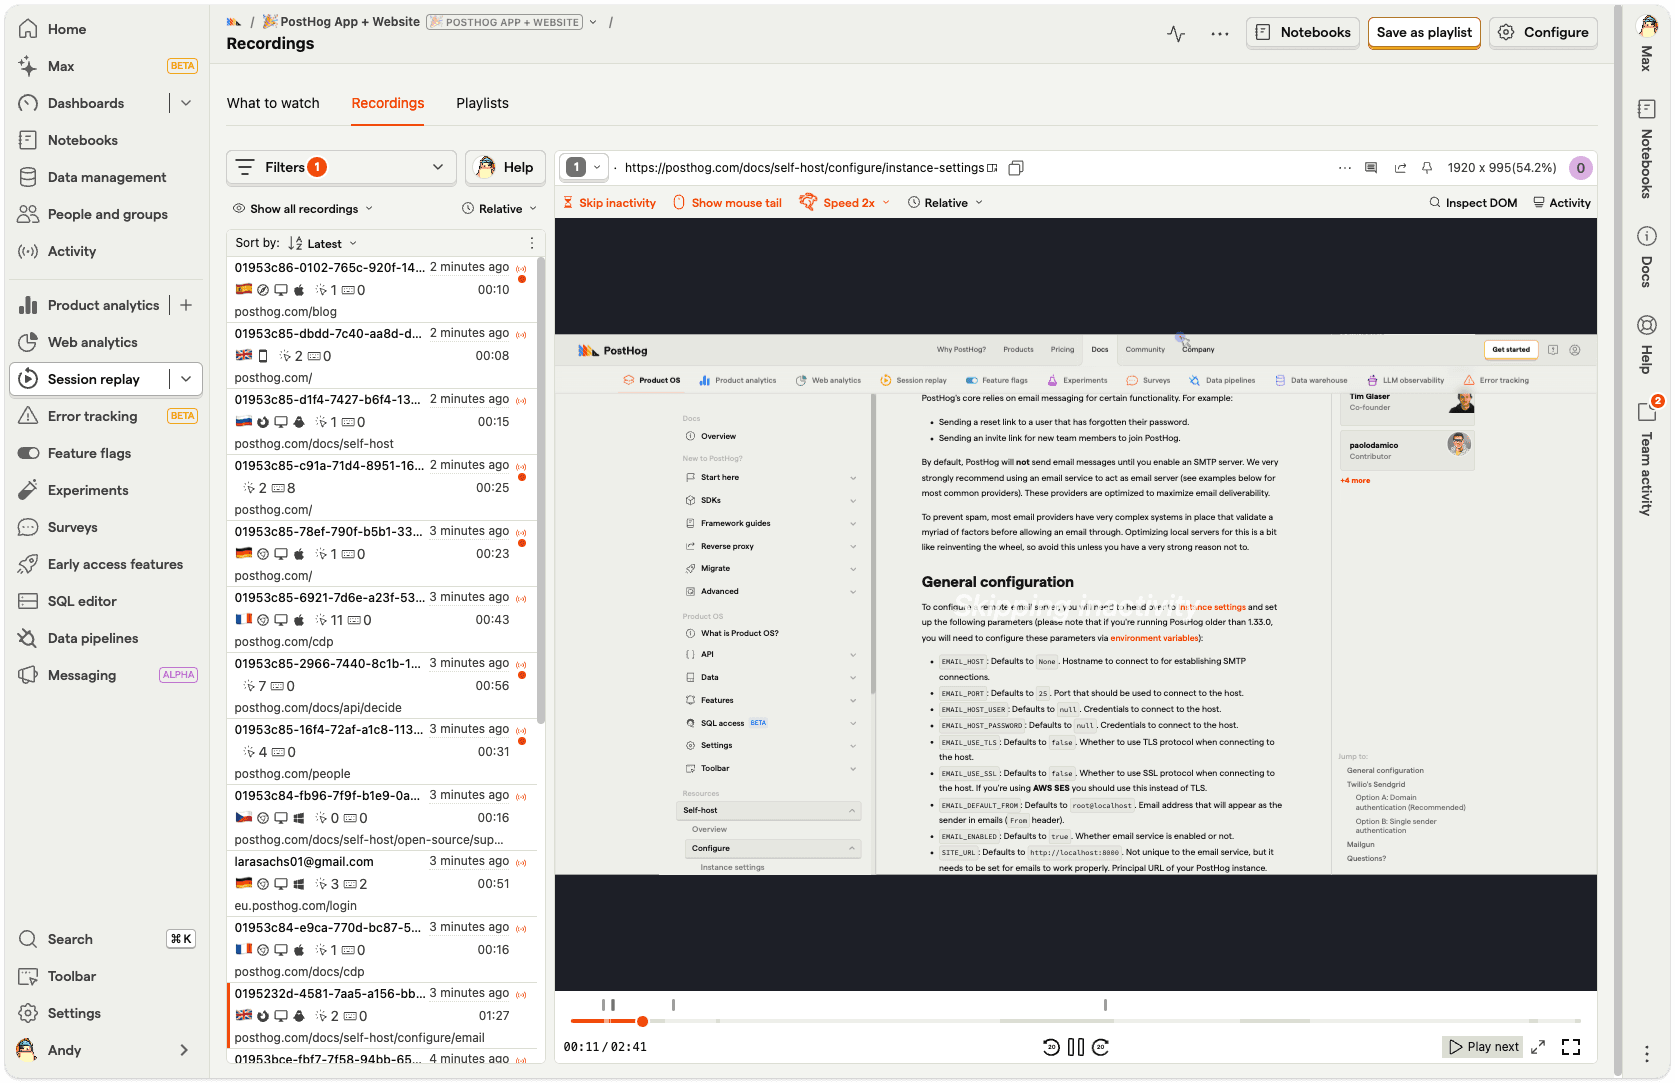Switch to Playlists tab
The height and width of the screenshot is (1083, 1675).
click(x=482, y=103)
